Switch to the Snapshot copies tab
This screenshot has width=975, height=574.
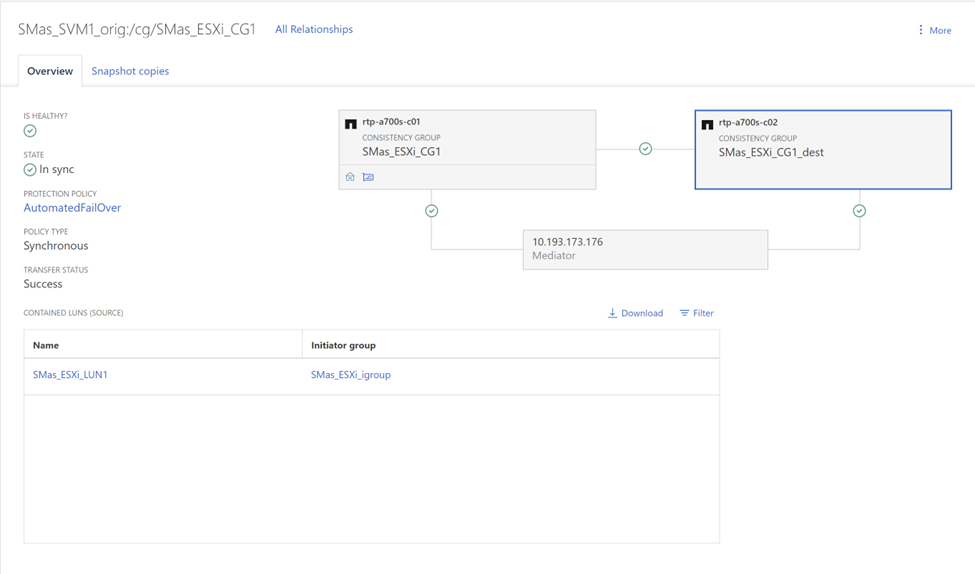point(130,71)
